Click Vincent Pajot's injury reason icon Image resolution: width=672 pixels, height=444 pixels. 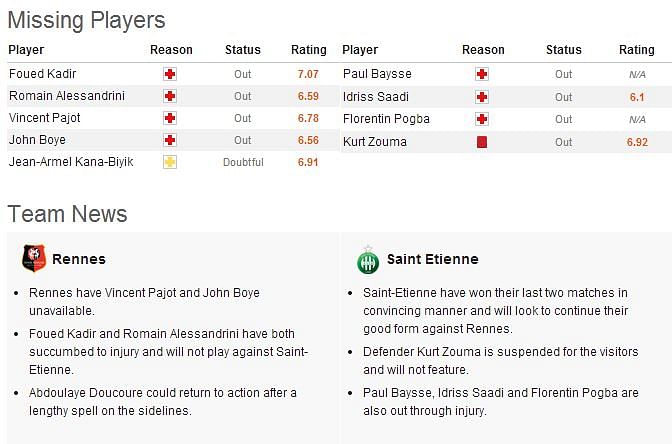[170, 118]
